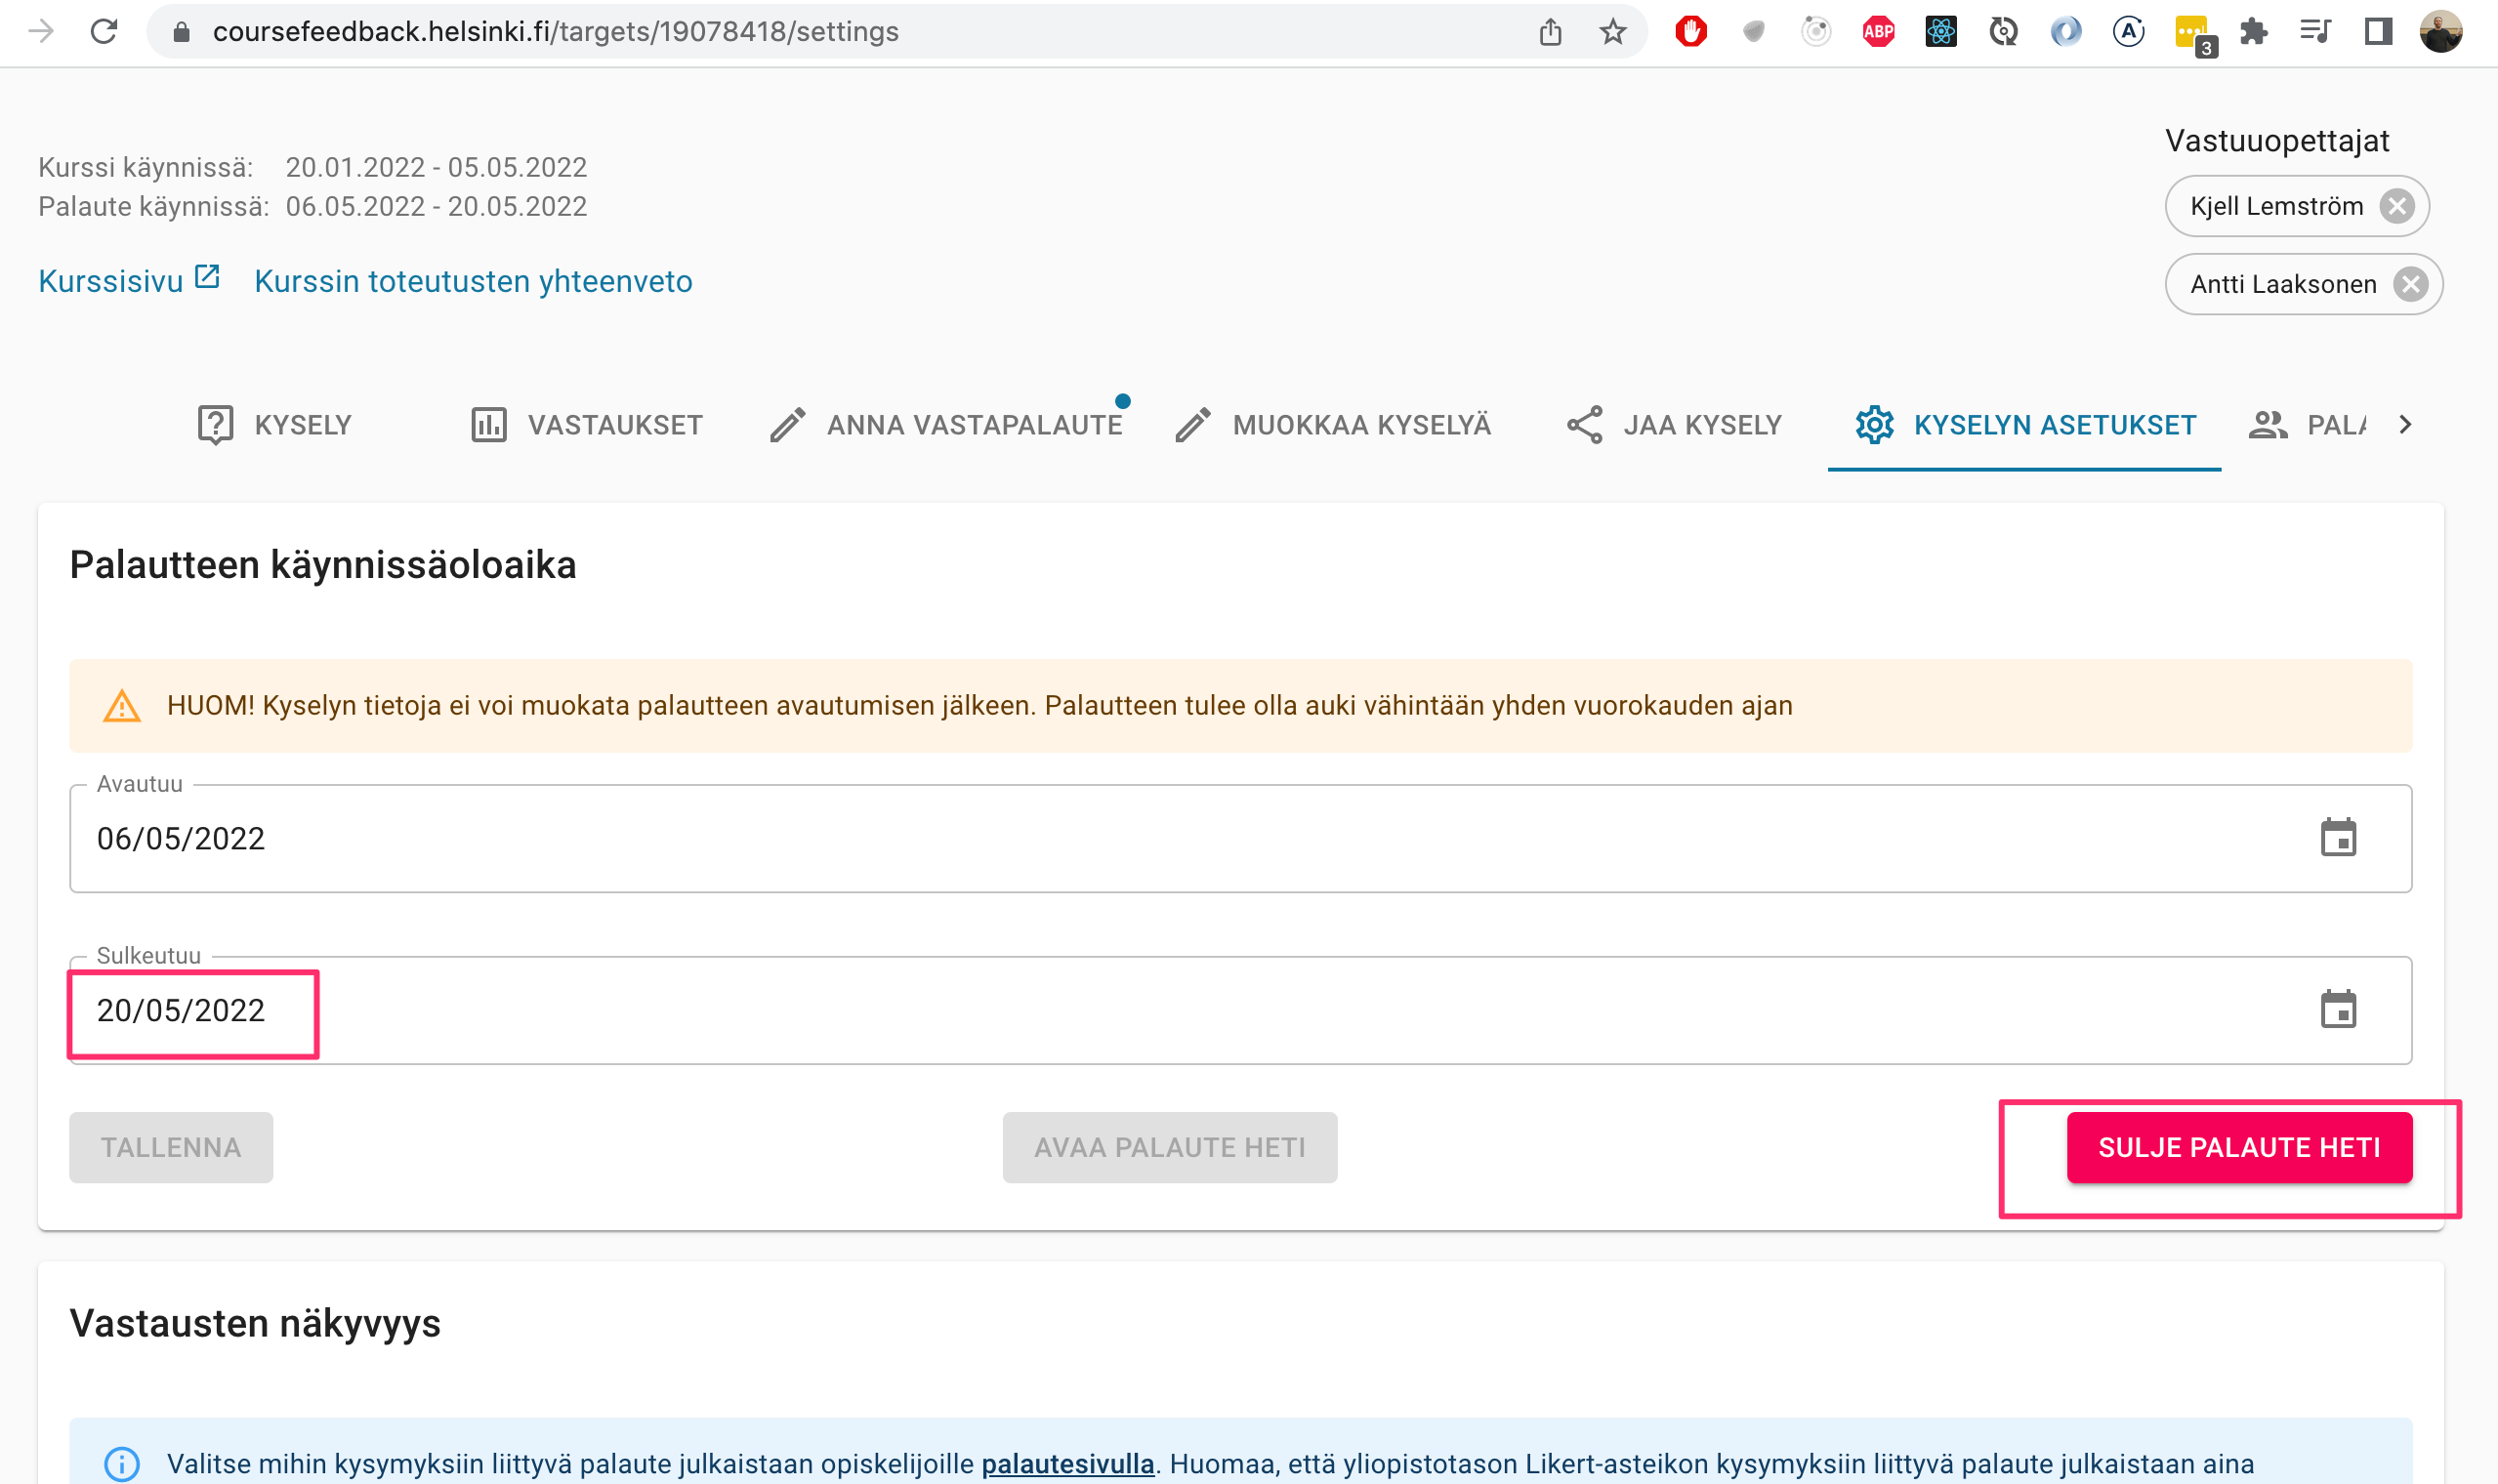The image size is (2498, 1484).
Task: Reload the page
Action: click(x=104, y=31)
